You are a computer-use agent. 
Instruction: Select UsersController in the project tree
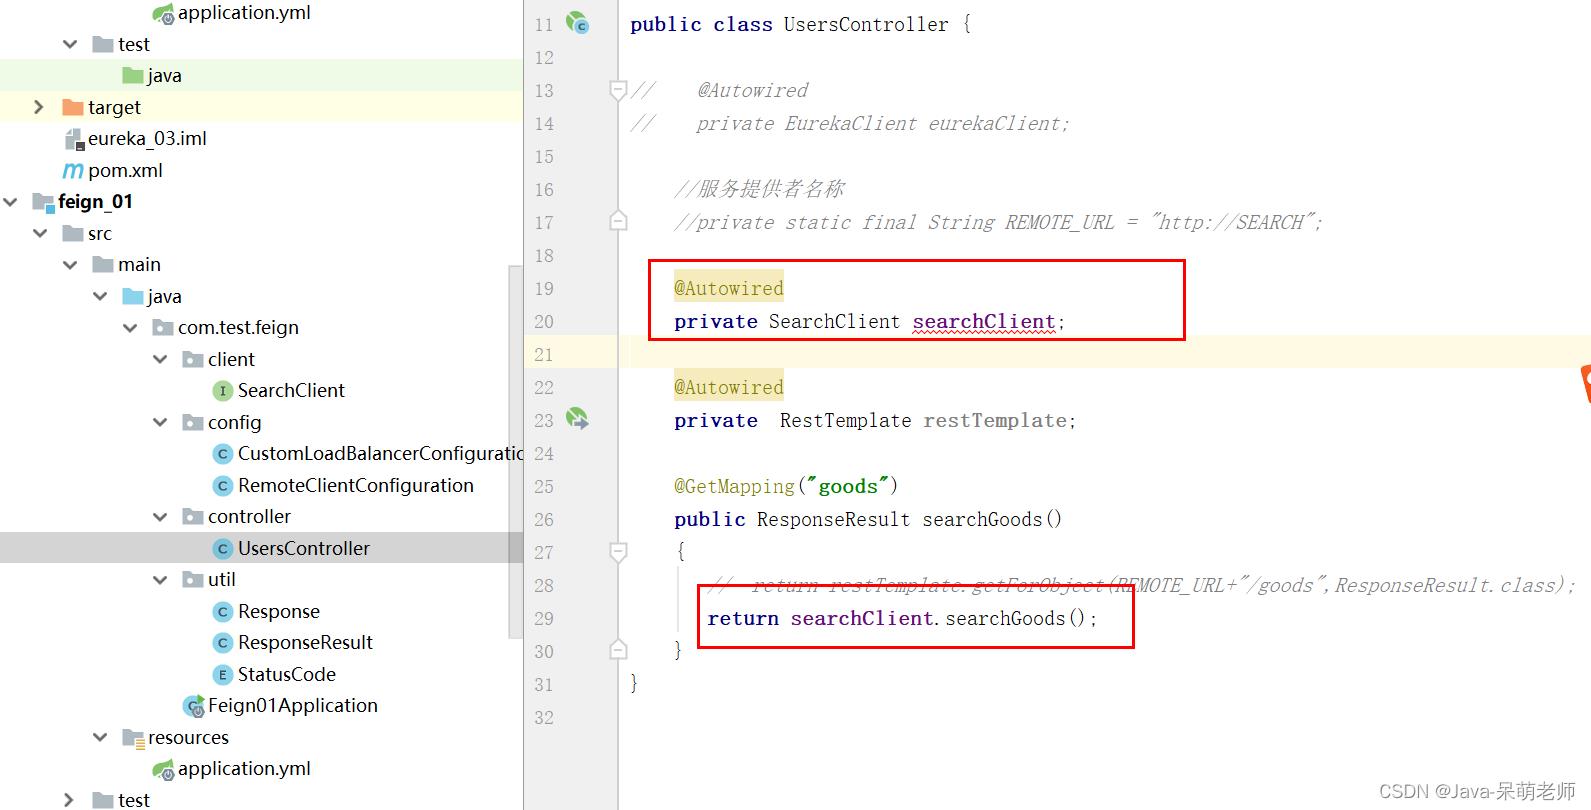(304, 549)
